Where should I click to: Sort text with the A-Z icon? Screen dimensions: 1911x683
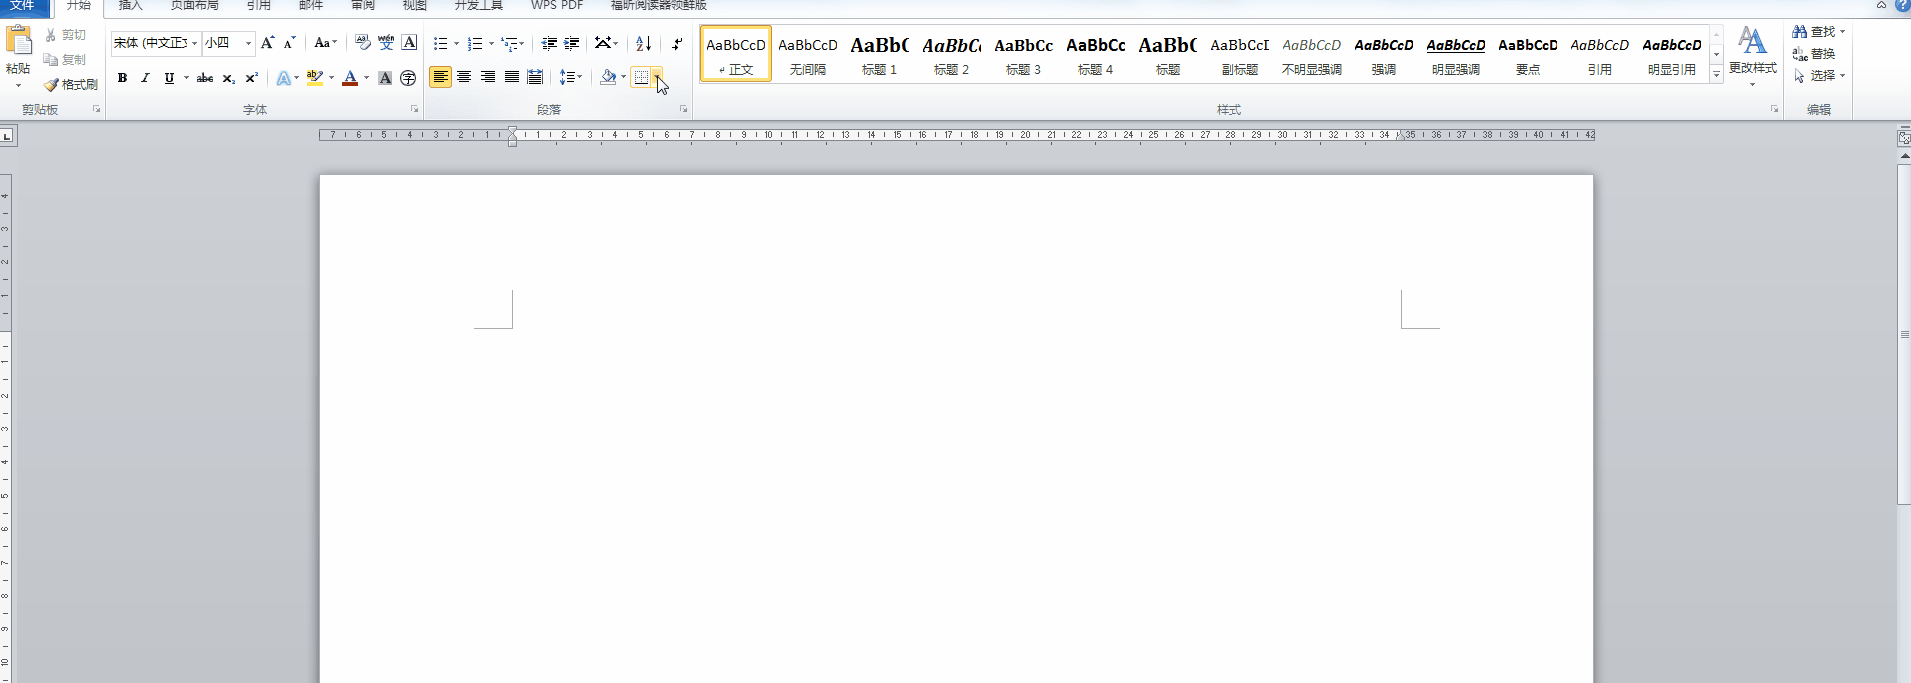point(644,43)
